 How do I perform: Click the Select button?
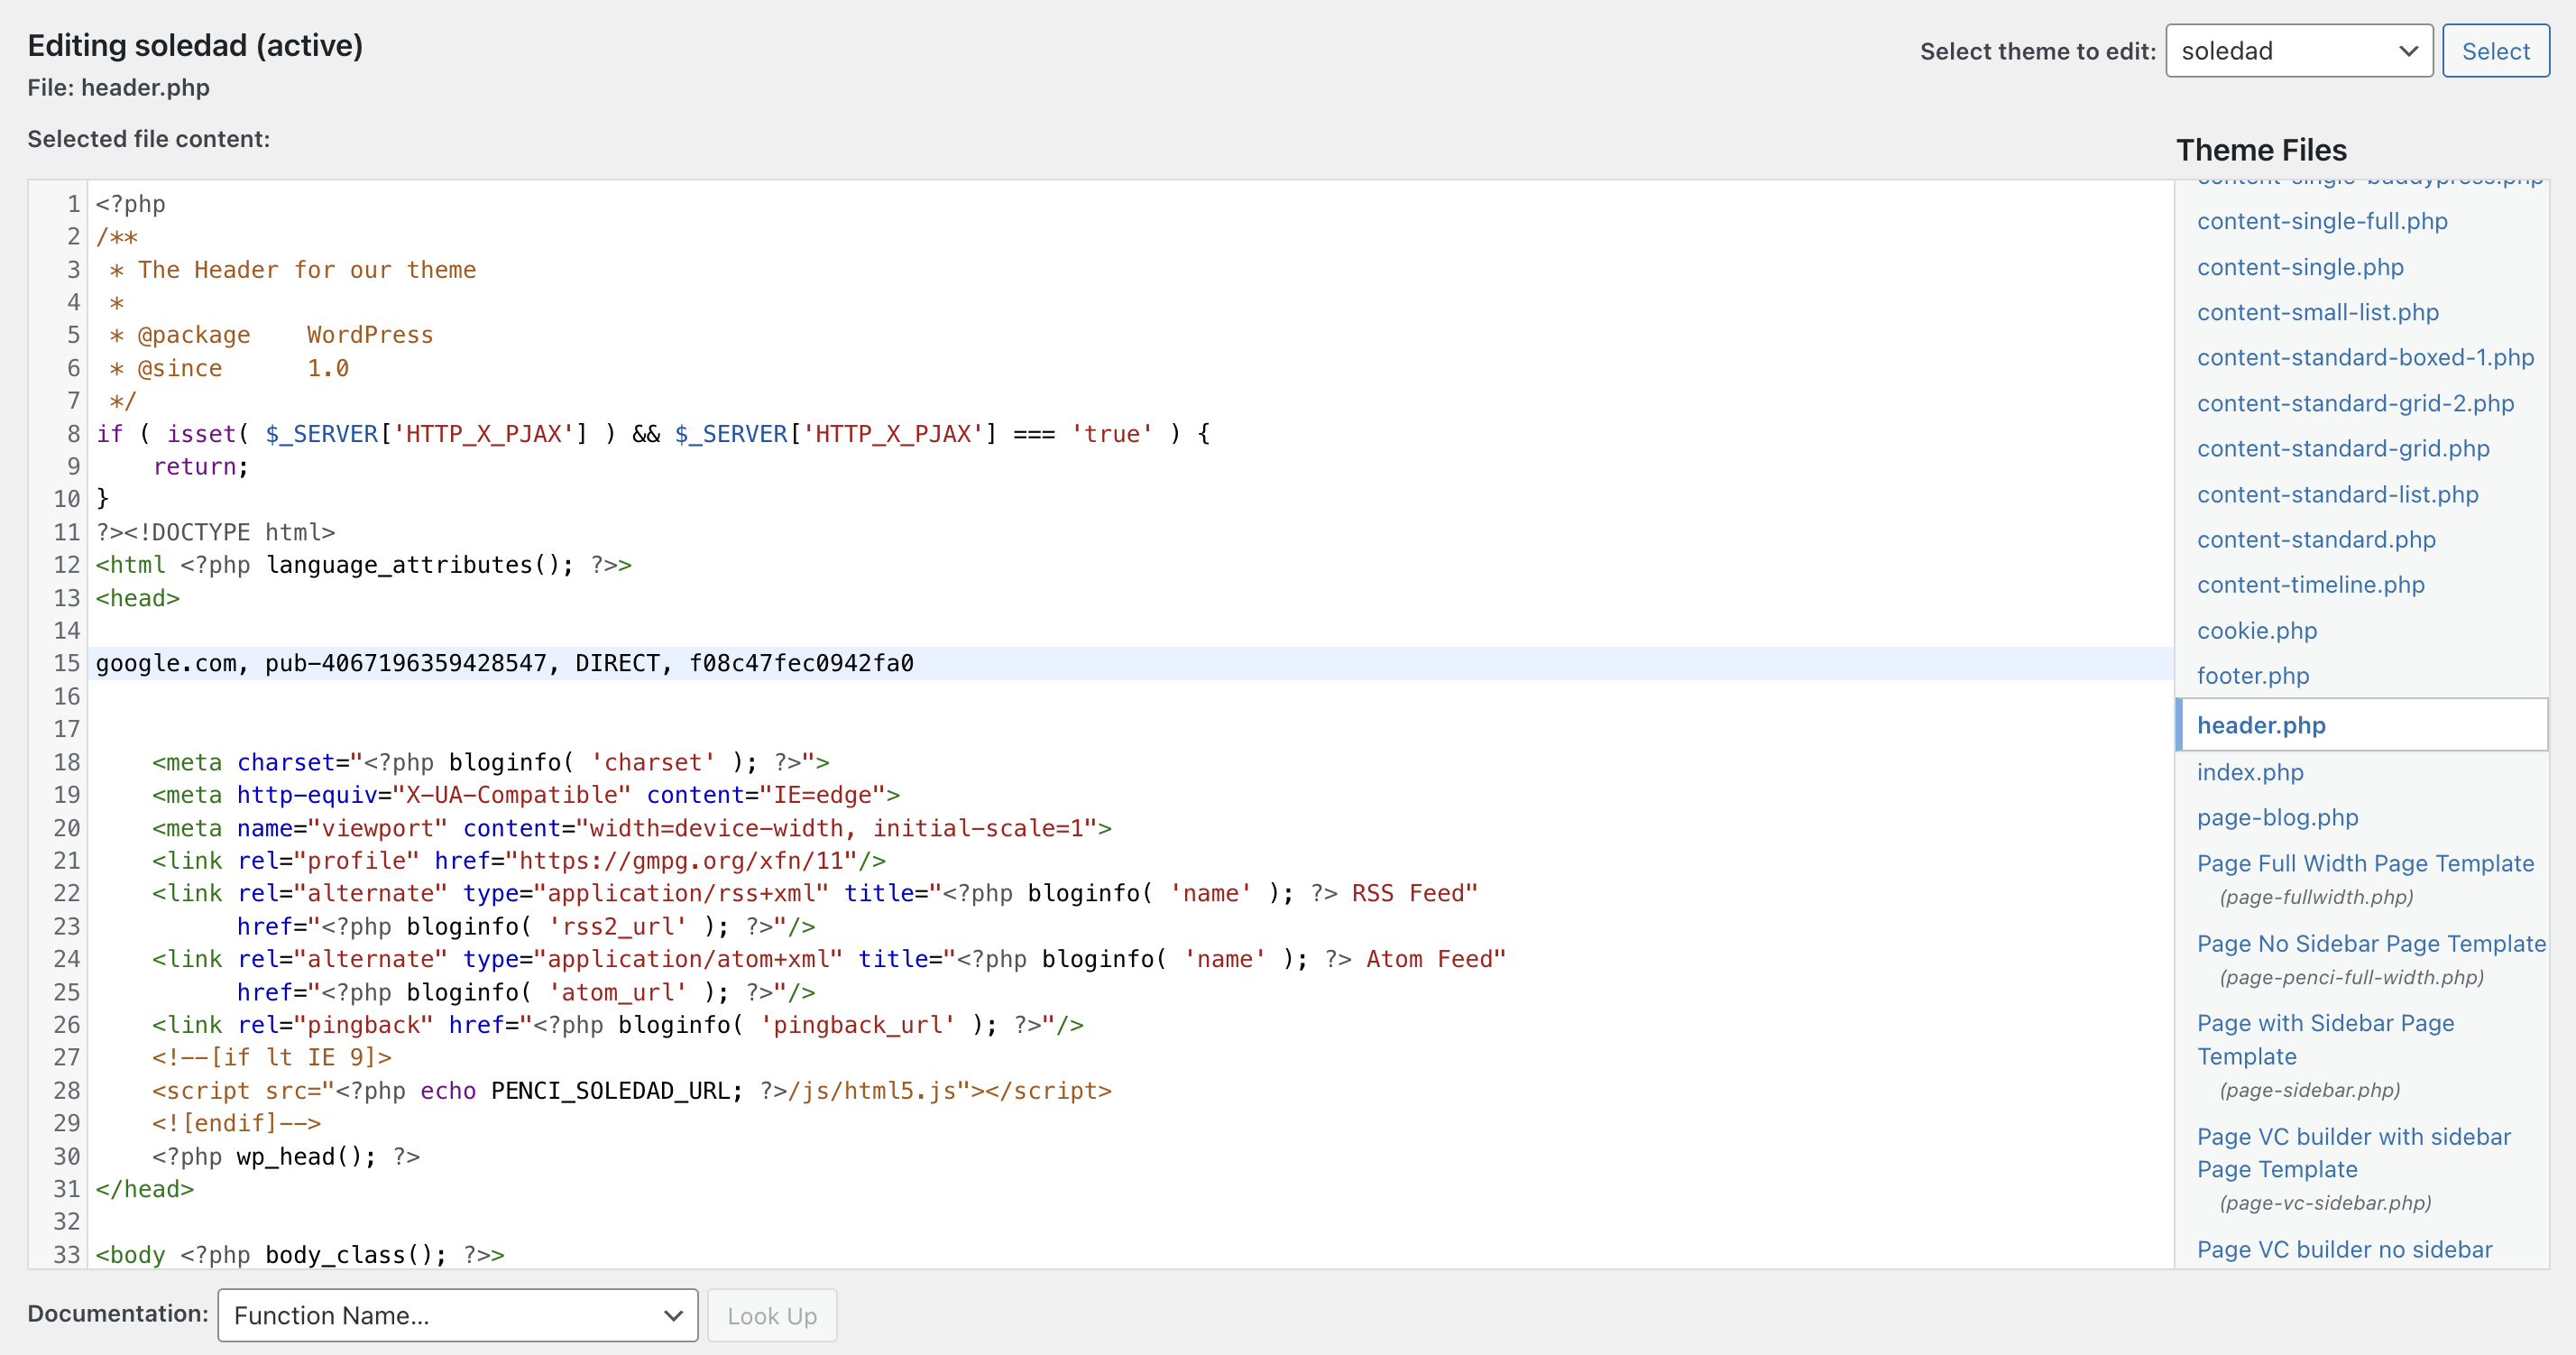(x=2494, y=51)
